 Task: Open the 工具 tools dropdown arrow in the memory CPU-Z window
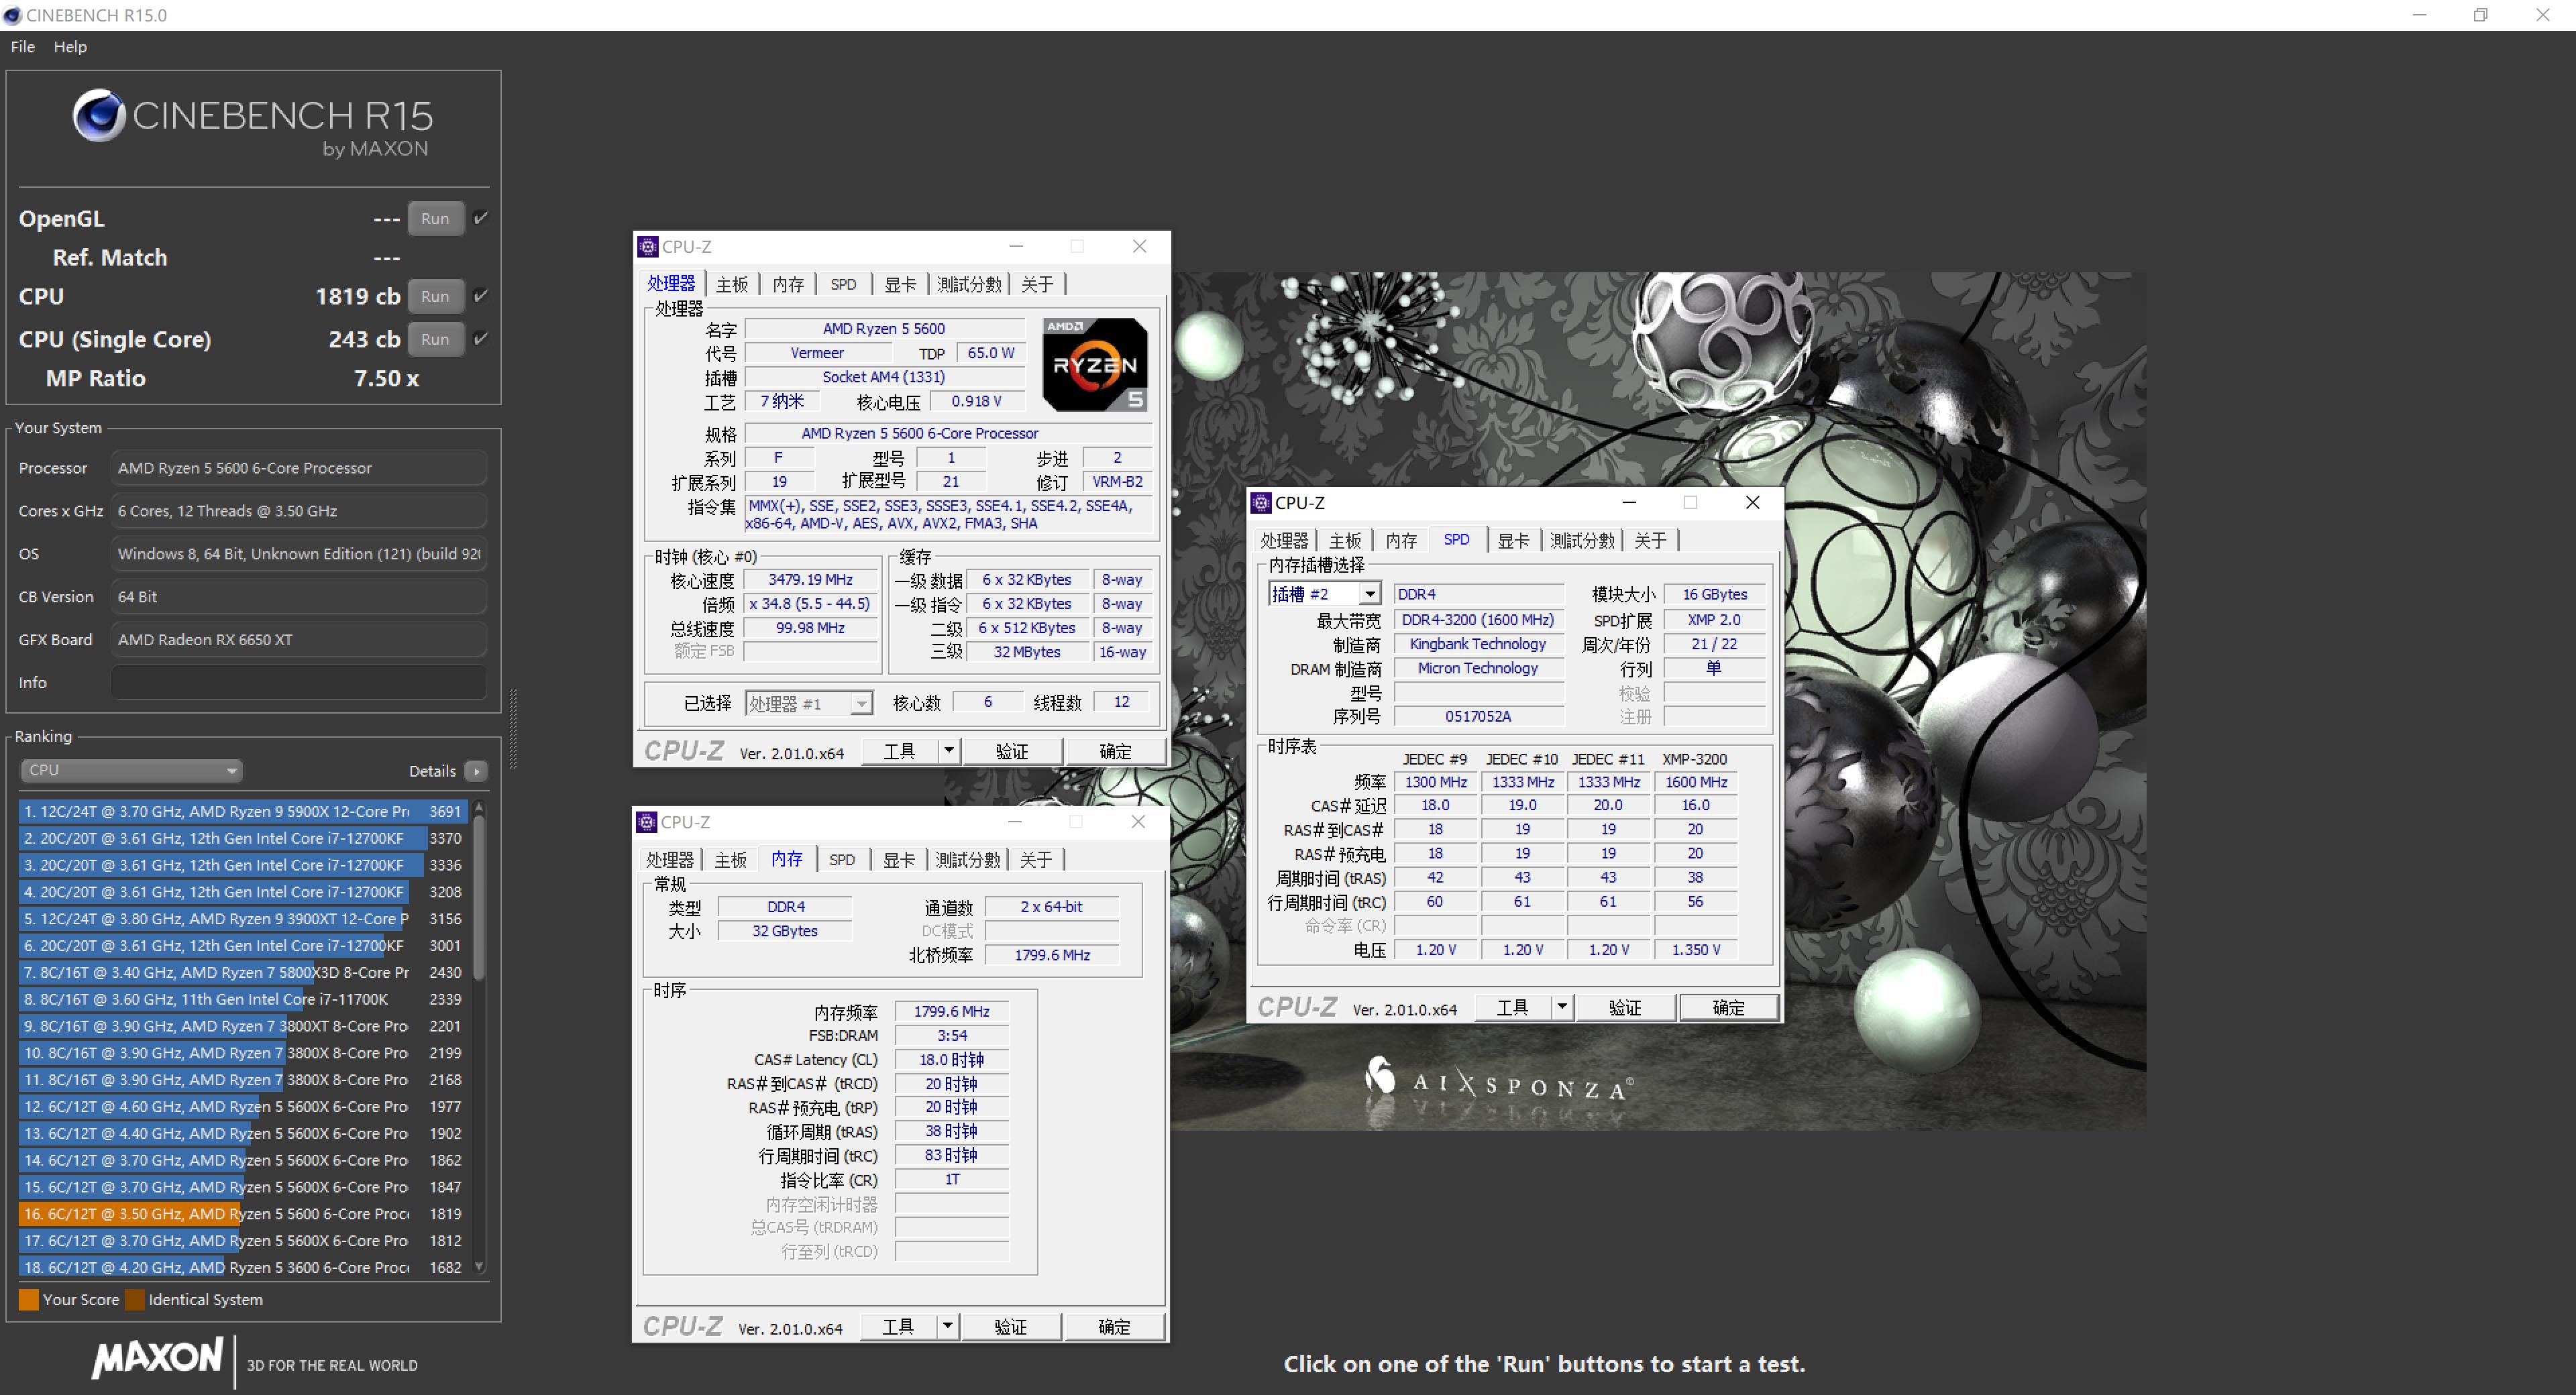pyautogui.click(x=946, y=1326)
